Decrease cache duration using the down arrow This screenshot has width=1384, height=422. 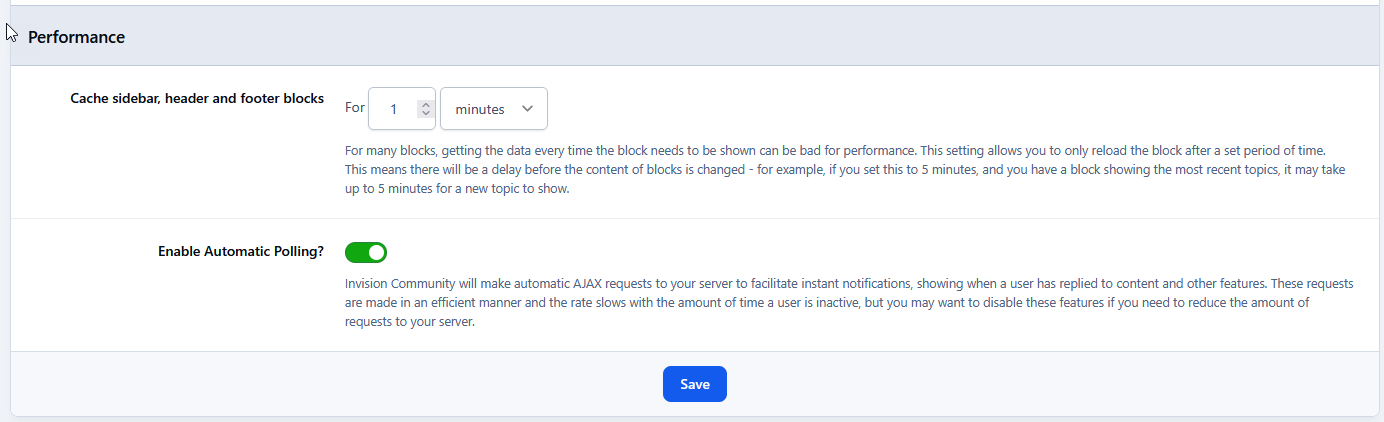point(425,113)
